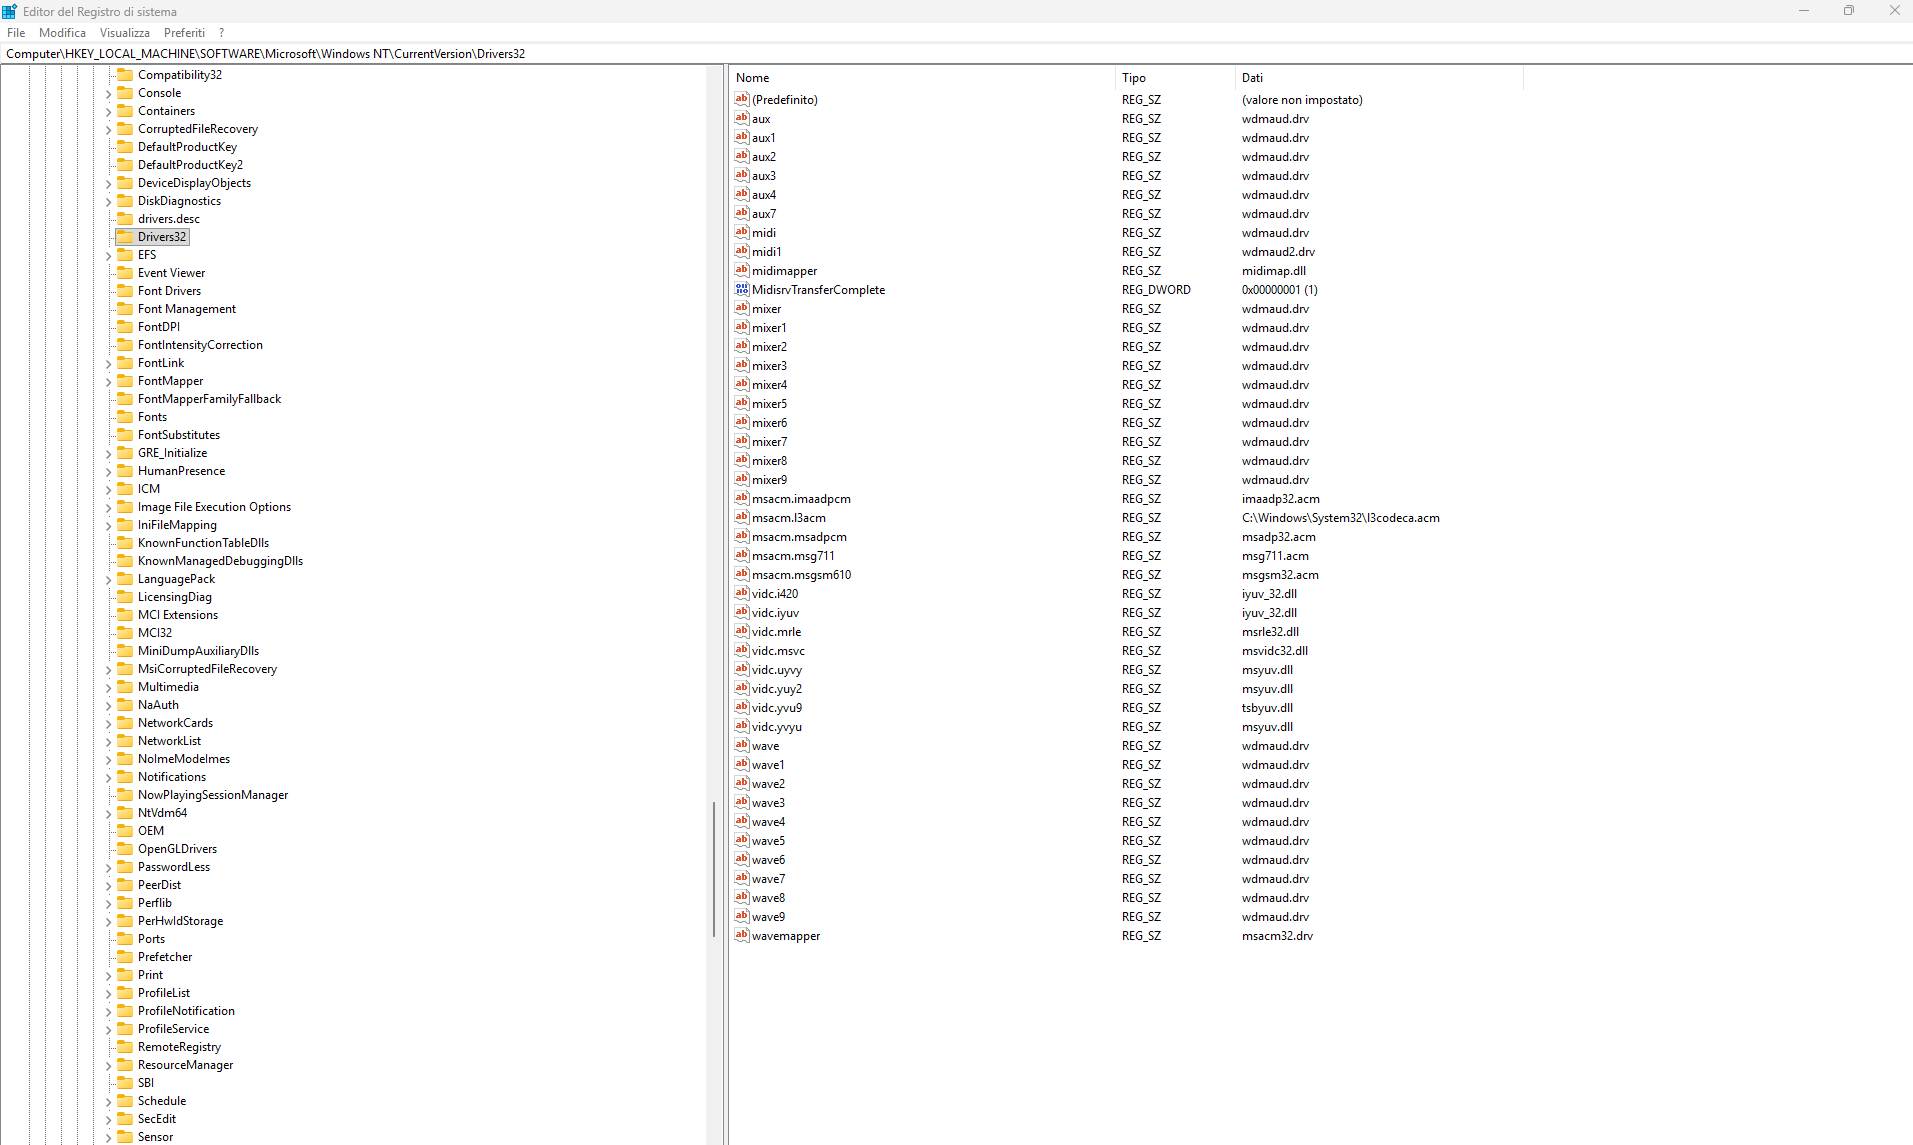Screen dimensions: 1913x1145
Task: Click the Registry Editor app icon in title bar
Action: 9,11
